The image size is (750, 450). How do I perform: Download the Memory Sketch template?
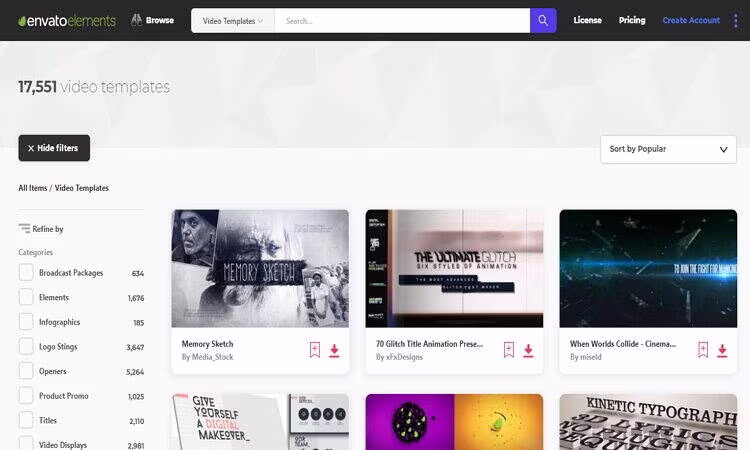click(x=334, y=351)
